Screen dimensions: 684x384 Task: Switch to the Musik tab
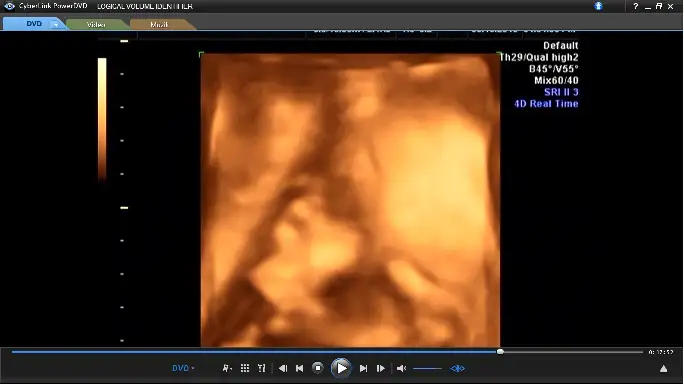[x=159, y=25]
